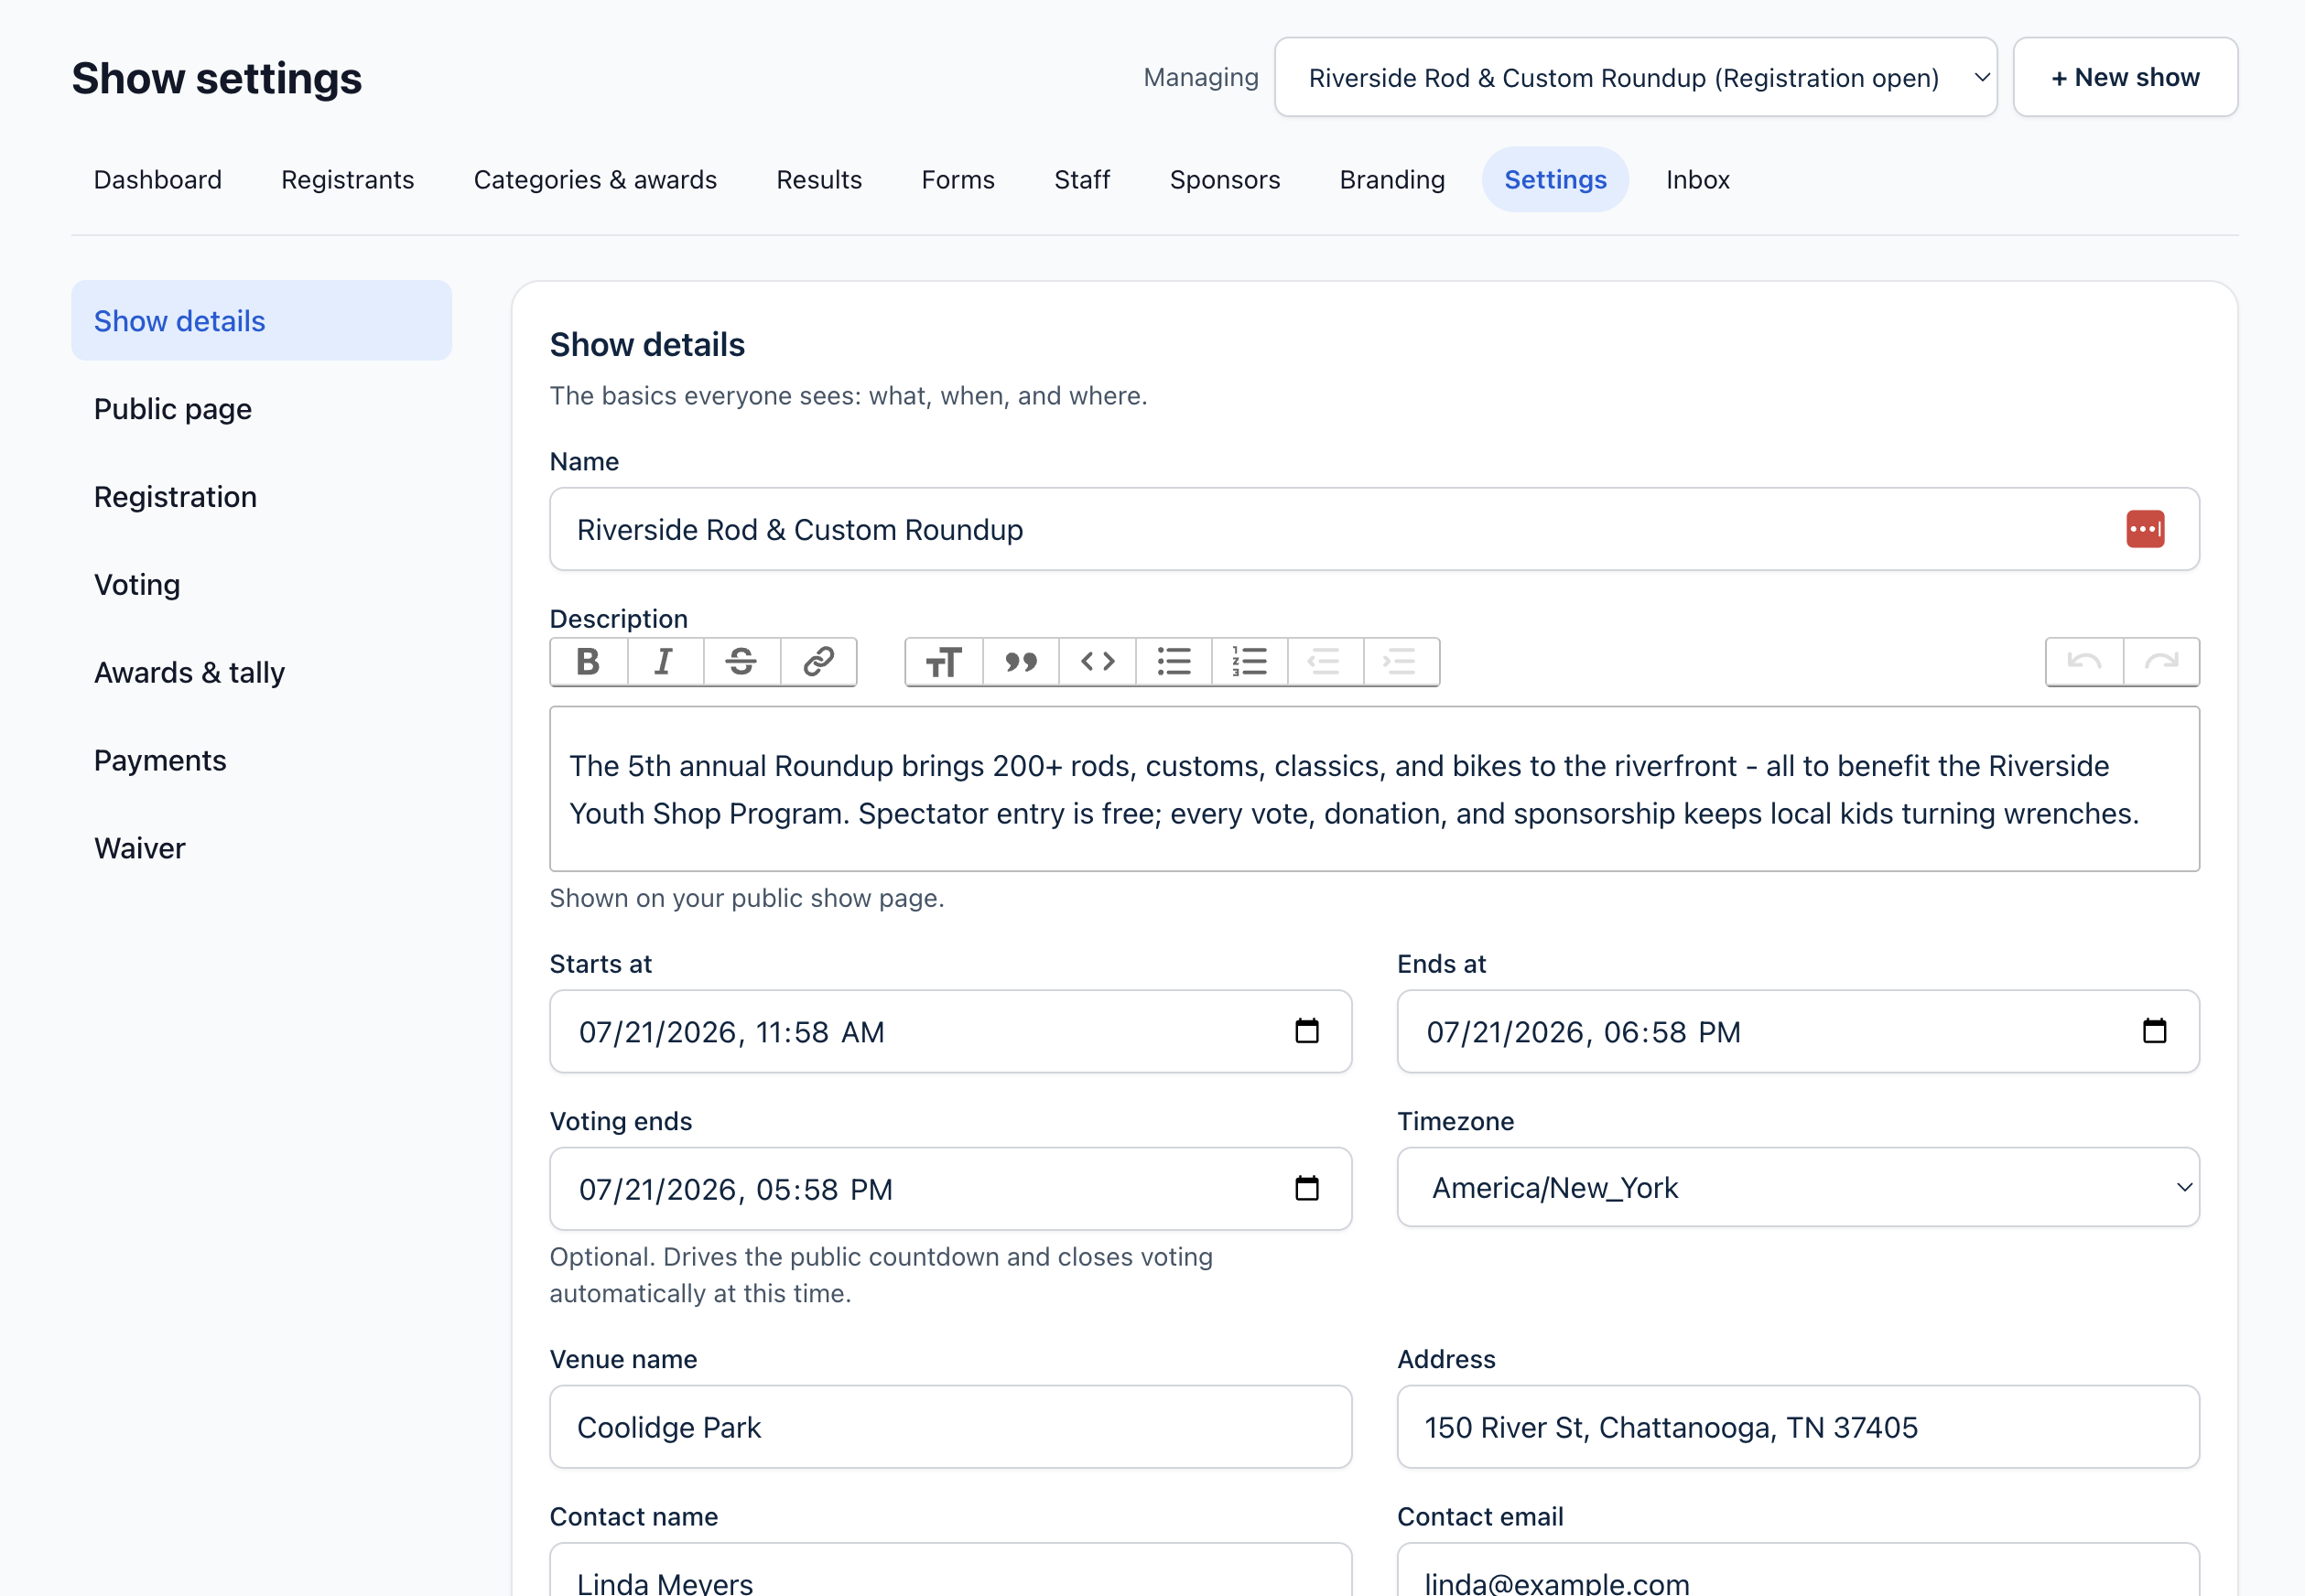Click the show Name input field
The height and width of the screenshot is (1596, 2305).
click(1374, 529)
